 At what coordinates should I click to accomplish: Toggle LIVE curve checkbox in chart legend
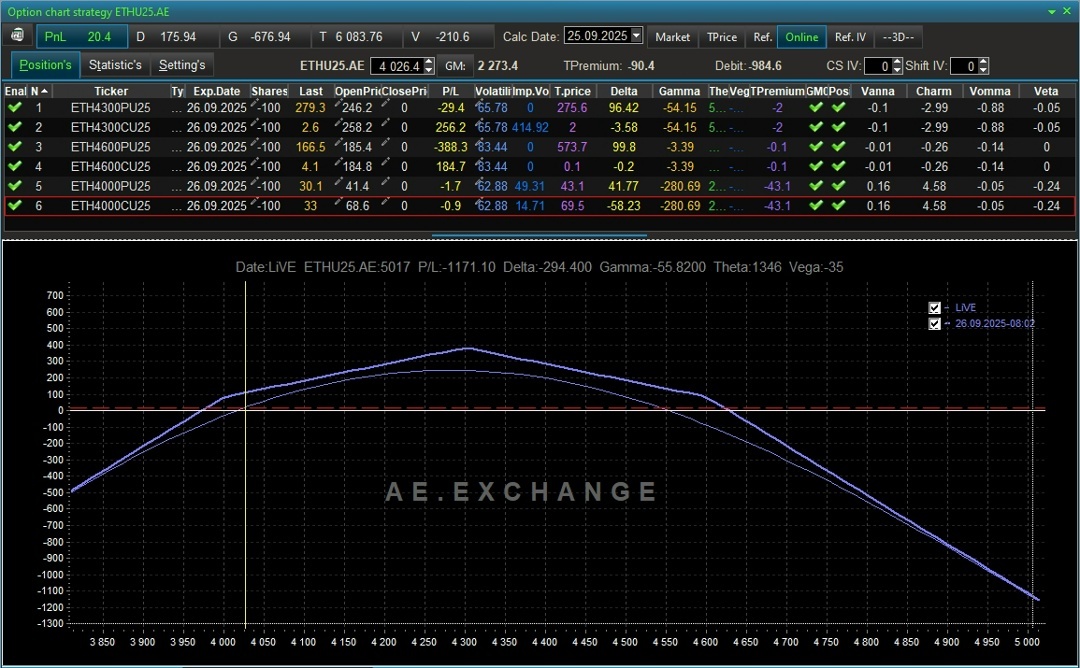(935, 308)
